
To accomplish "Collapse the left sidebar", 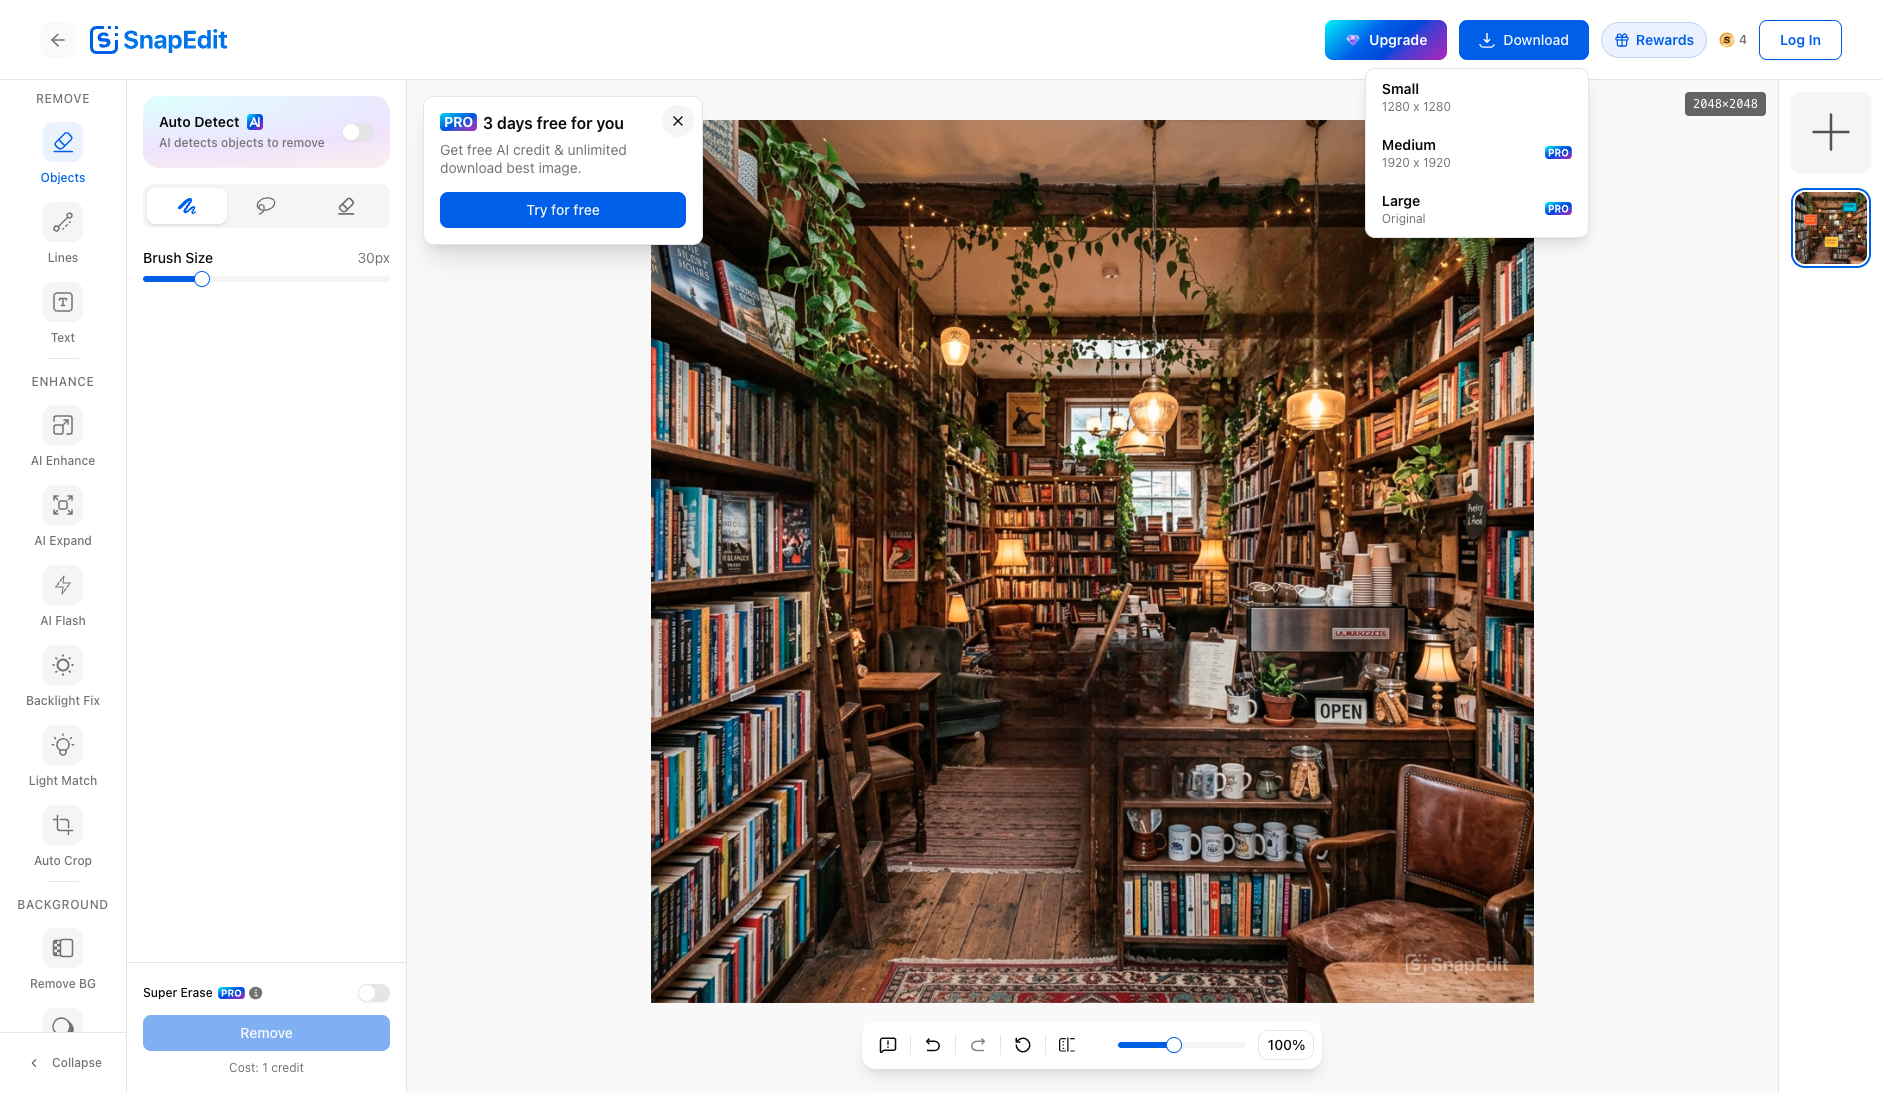I will (66, 1063).
